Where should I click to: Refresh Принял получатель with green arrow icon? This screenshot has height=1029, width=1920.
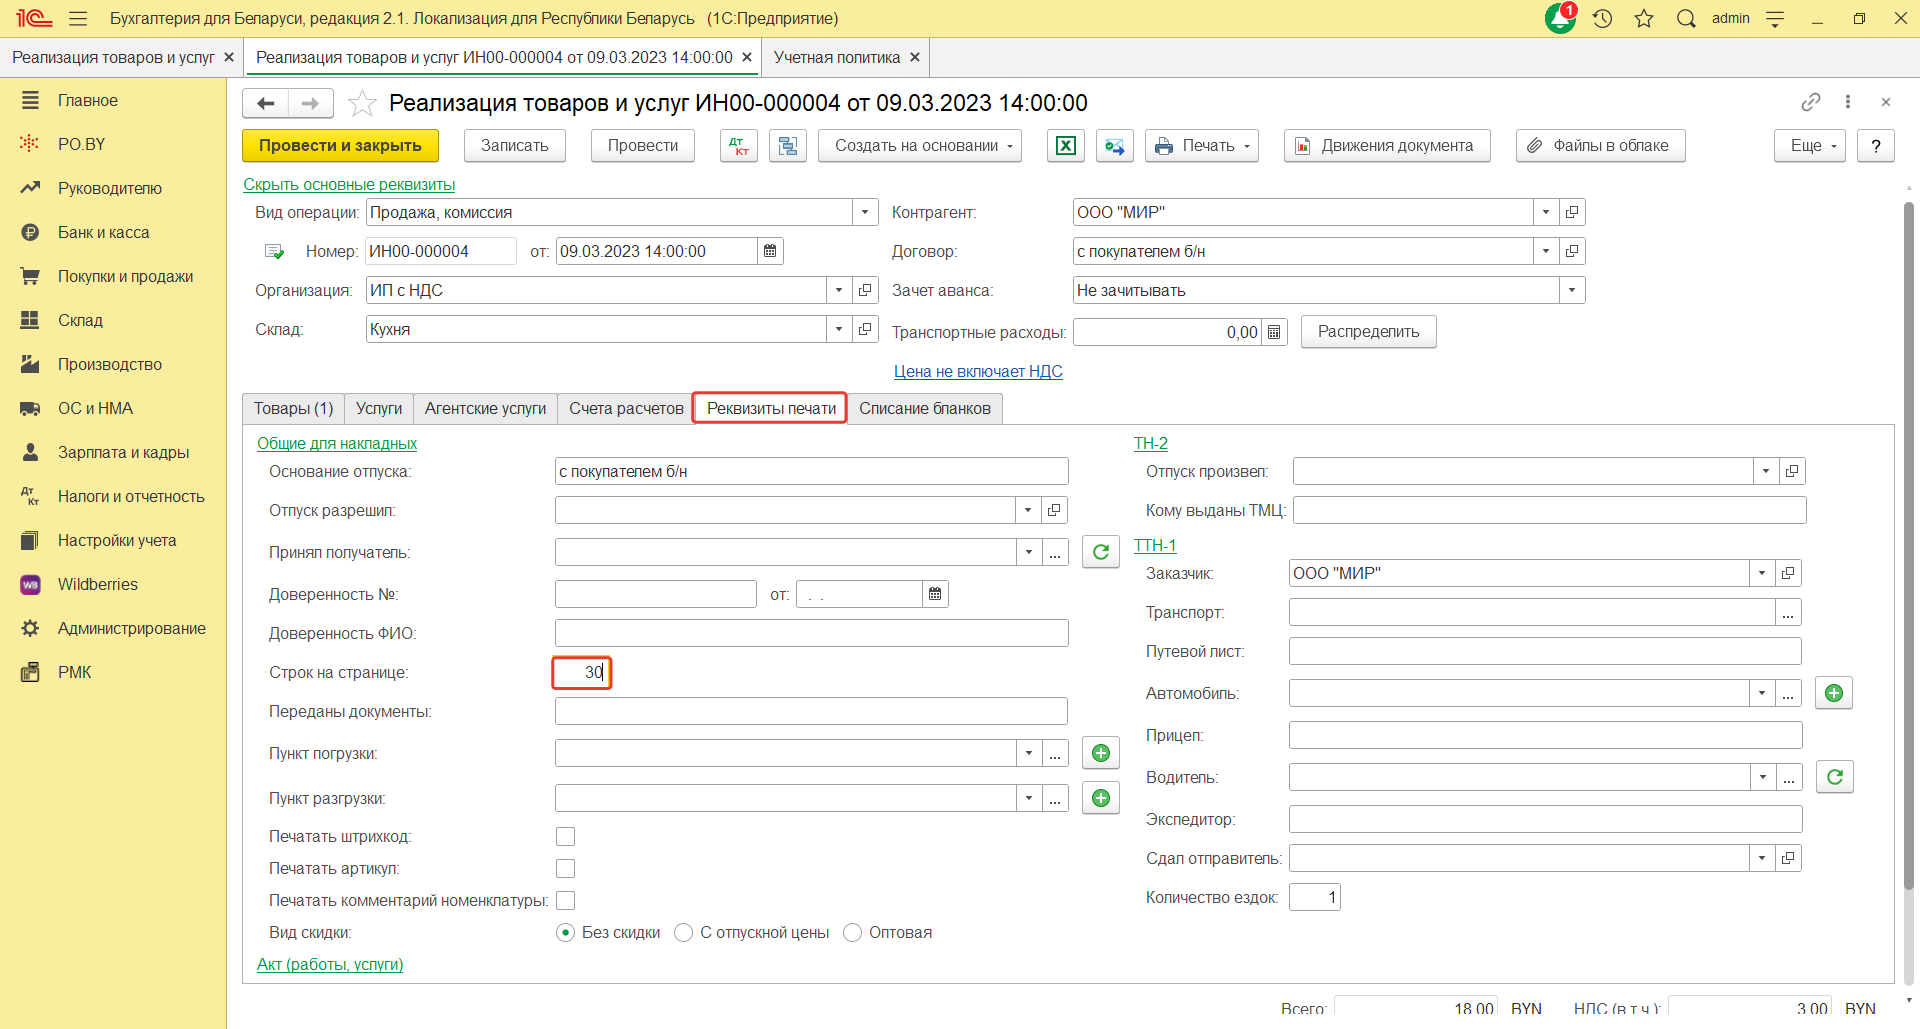1100,552
